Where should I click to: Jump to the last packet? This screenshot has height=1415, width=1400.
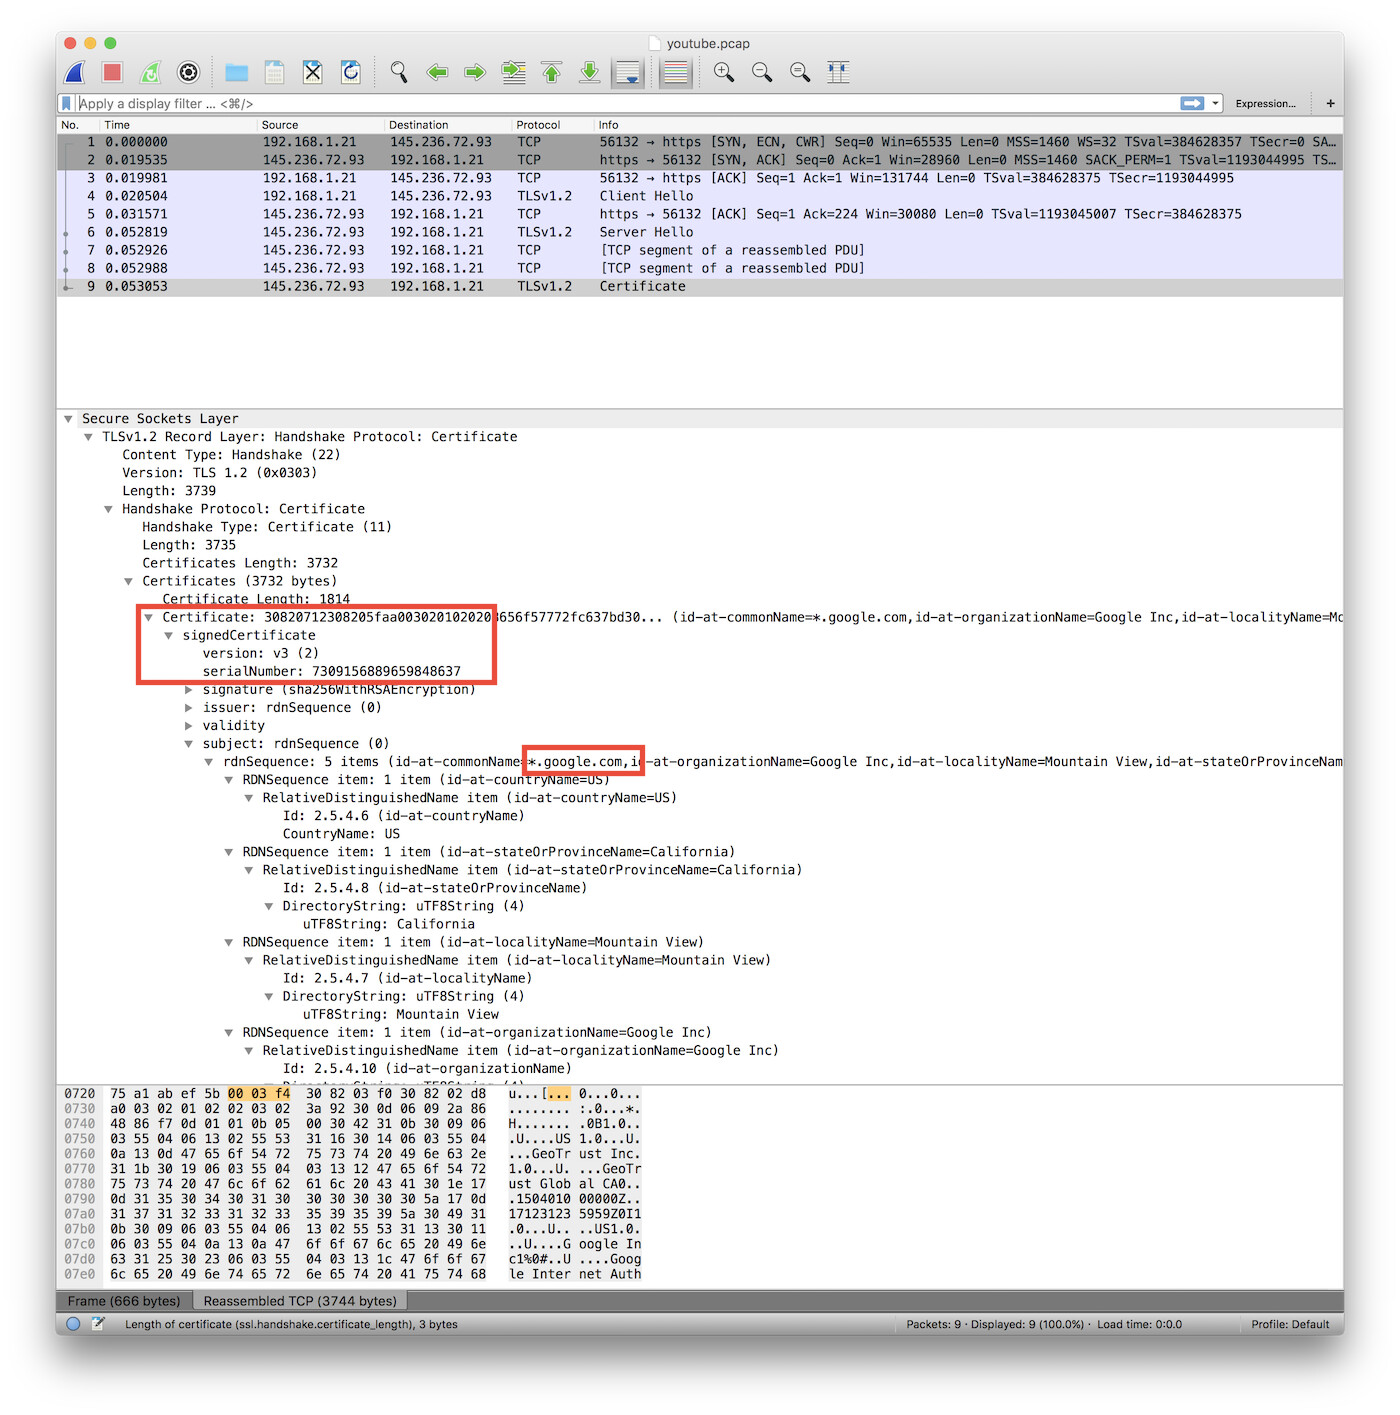(589, 72)
